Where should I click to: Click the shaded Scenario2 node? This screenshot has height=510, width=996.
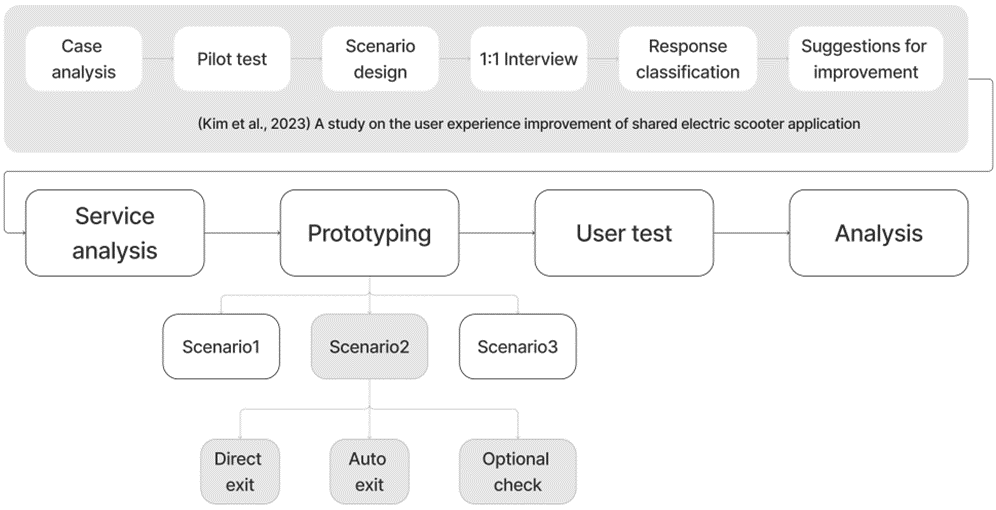coord(369,347)
